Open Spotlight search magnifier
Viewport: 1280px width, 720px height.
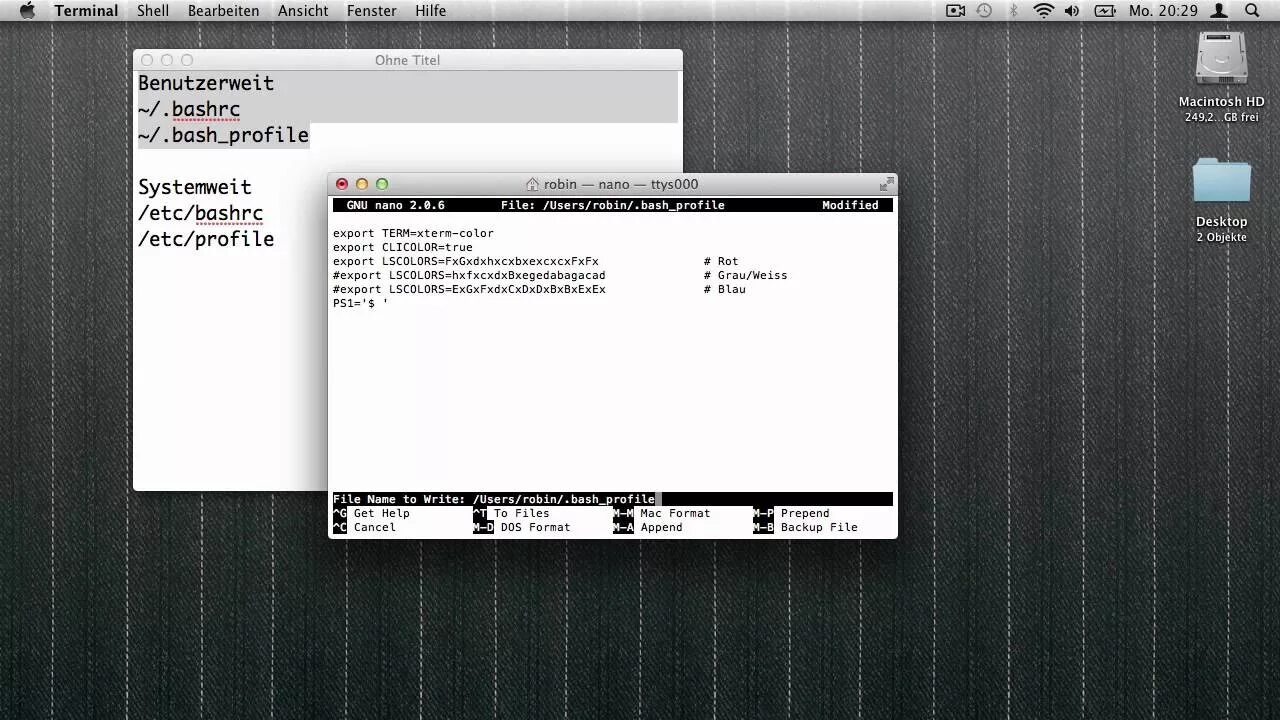click(1252, 10)
